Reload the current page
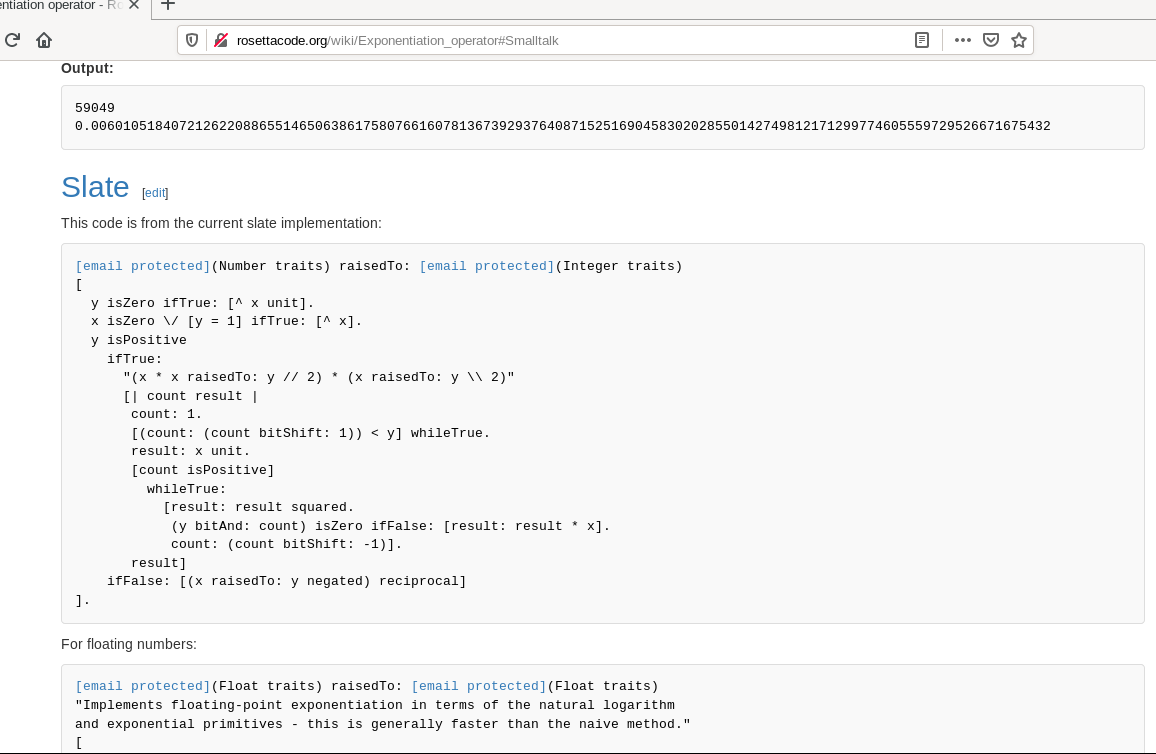 point(13,40)
